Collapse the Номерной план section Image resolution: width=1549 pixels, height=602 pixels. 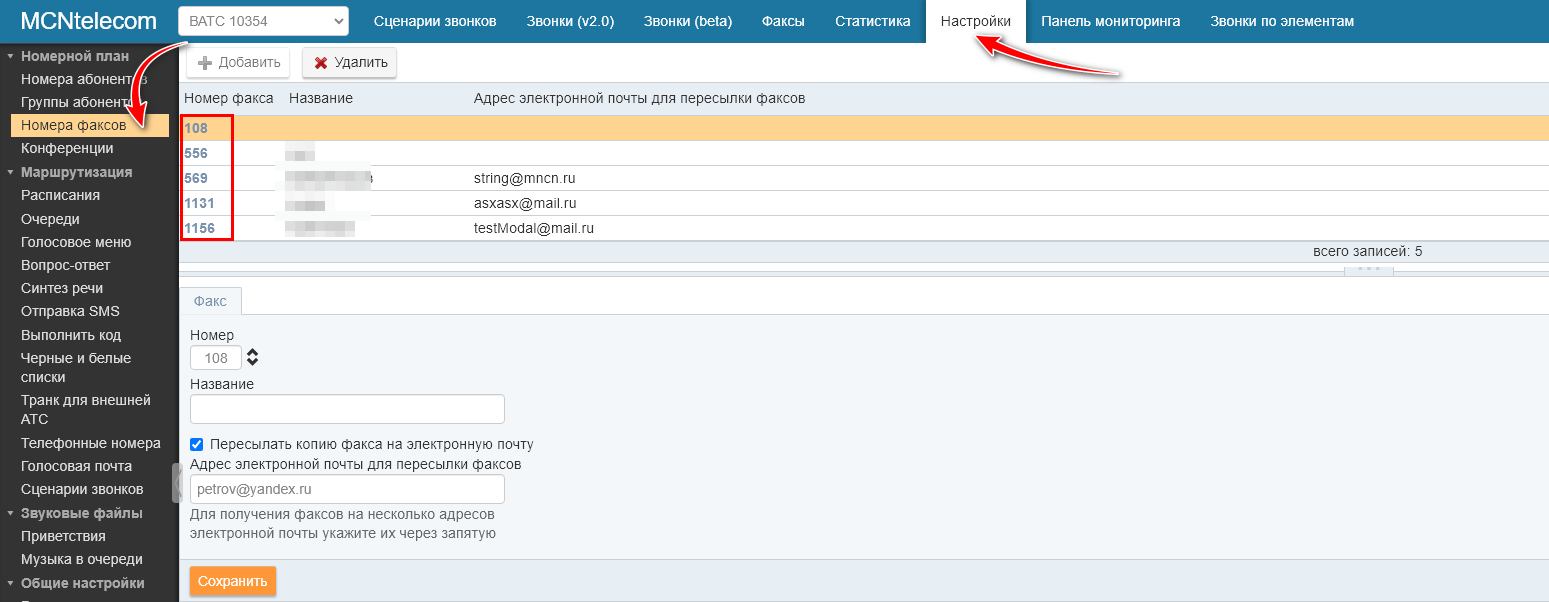(75, 56)
